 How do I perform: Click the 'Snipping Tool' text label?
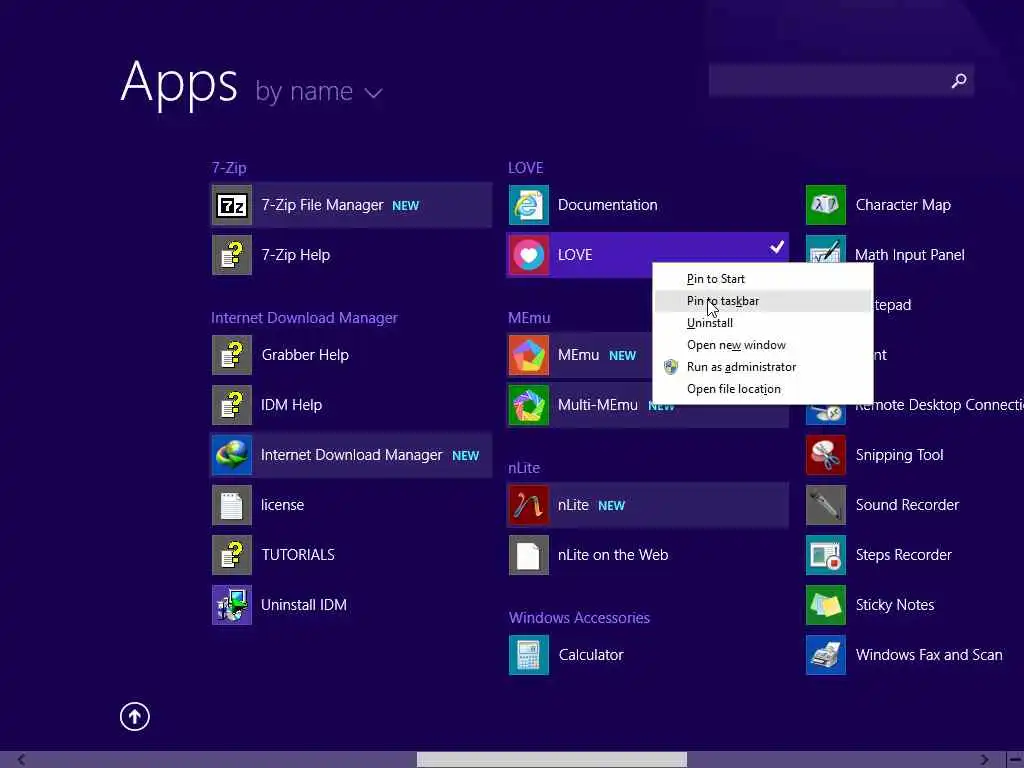899,455
